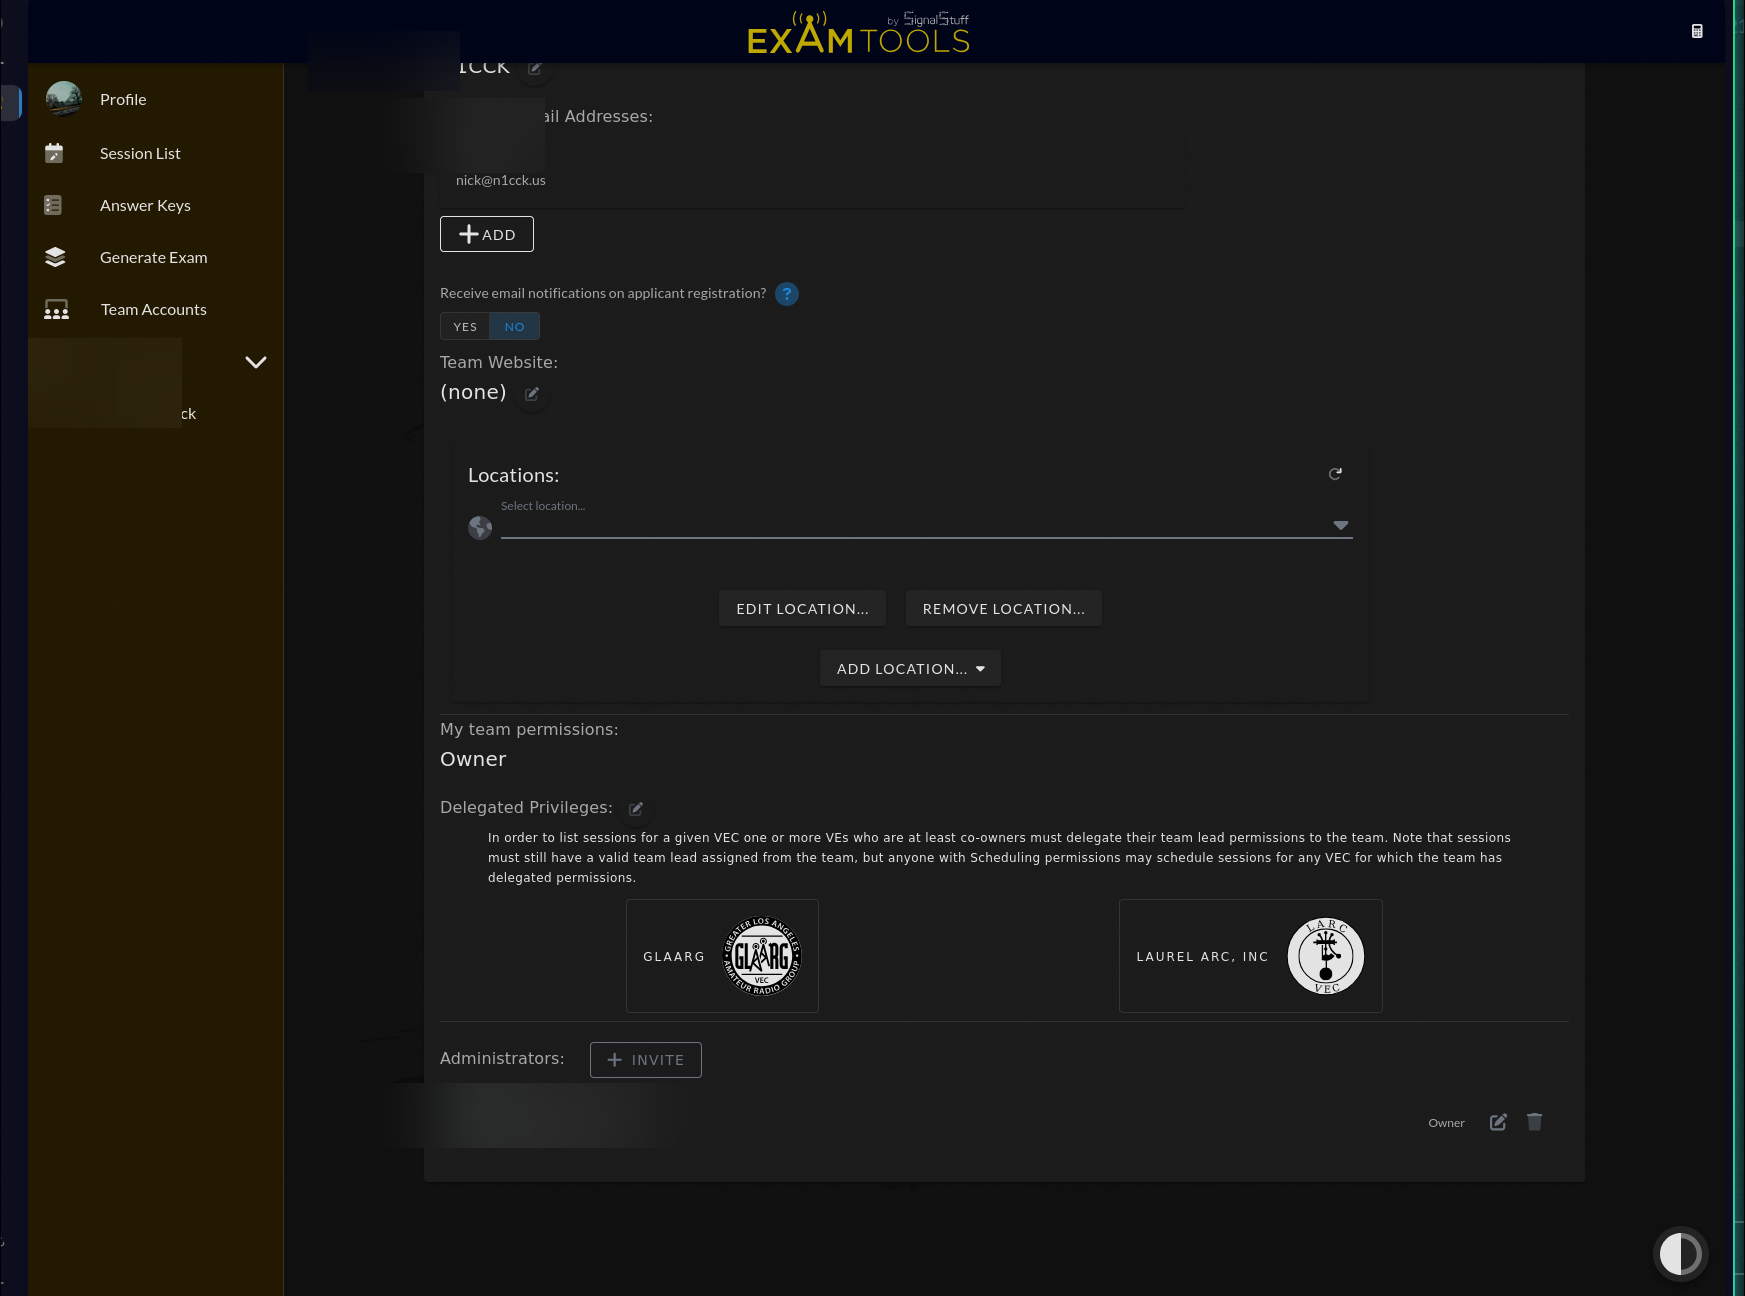
Task: Open the Select location dropdown
Action: (926, 524)
